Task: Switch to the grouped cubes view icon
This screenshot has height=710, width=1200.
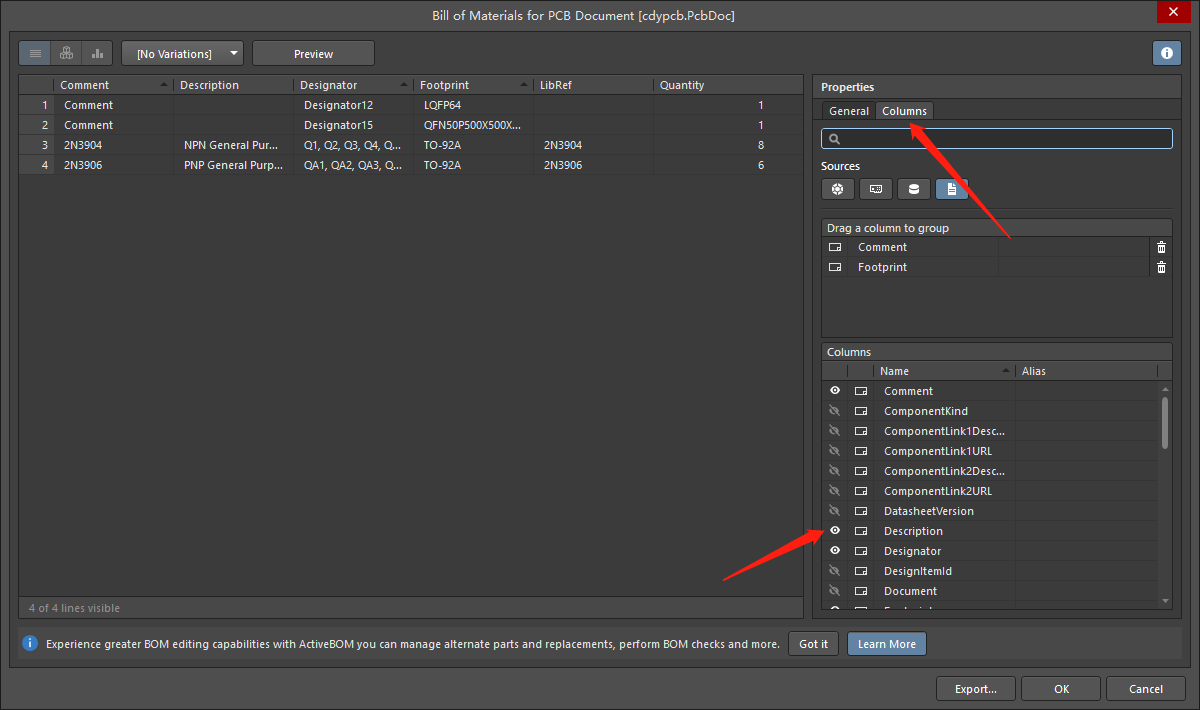Action: [x=66, y=53]
